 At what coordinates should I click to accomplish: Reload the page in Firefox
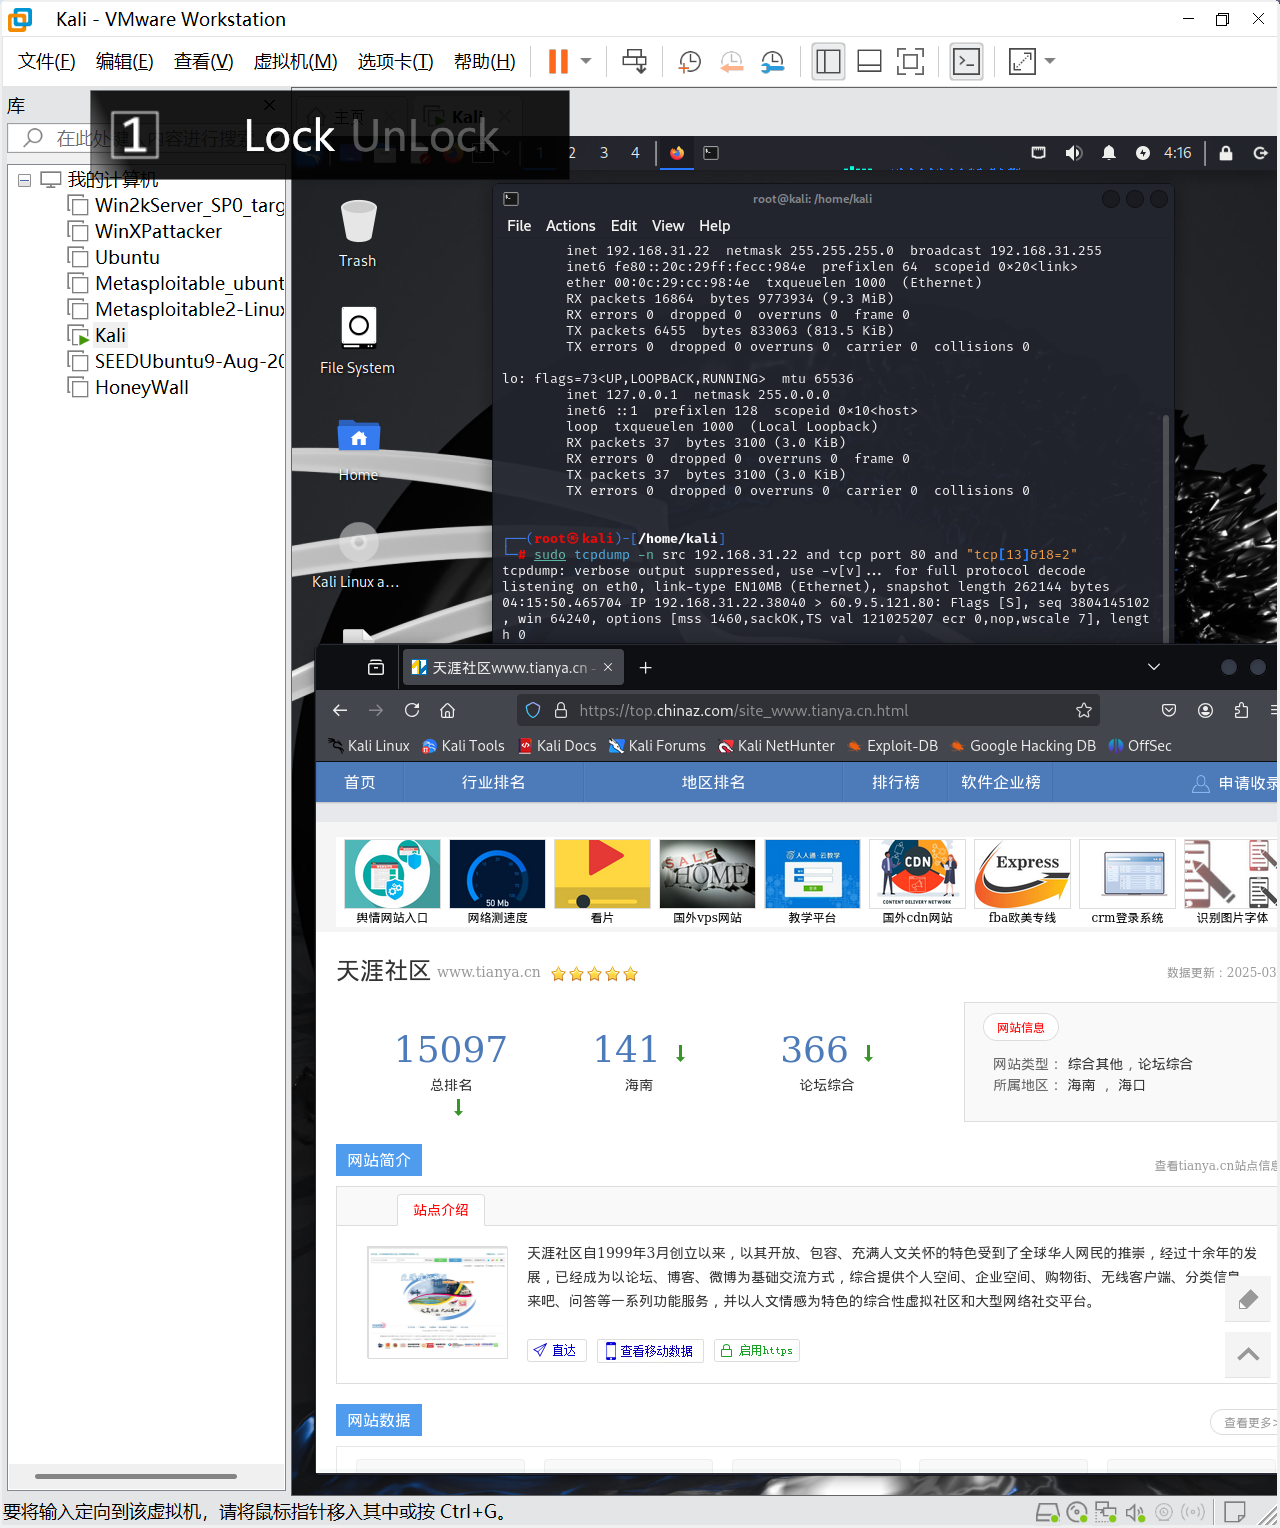tap(412, 710)
